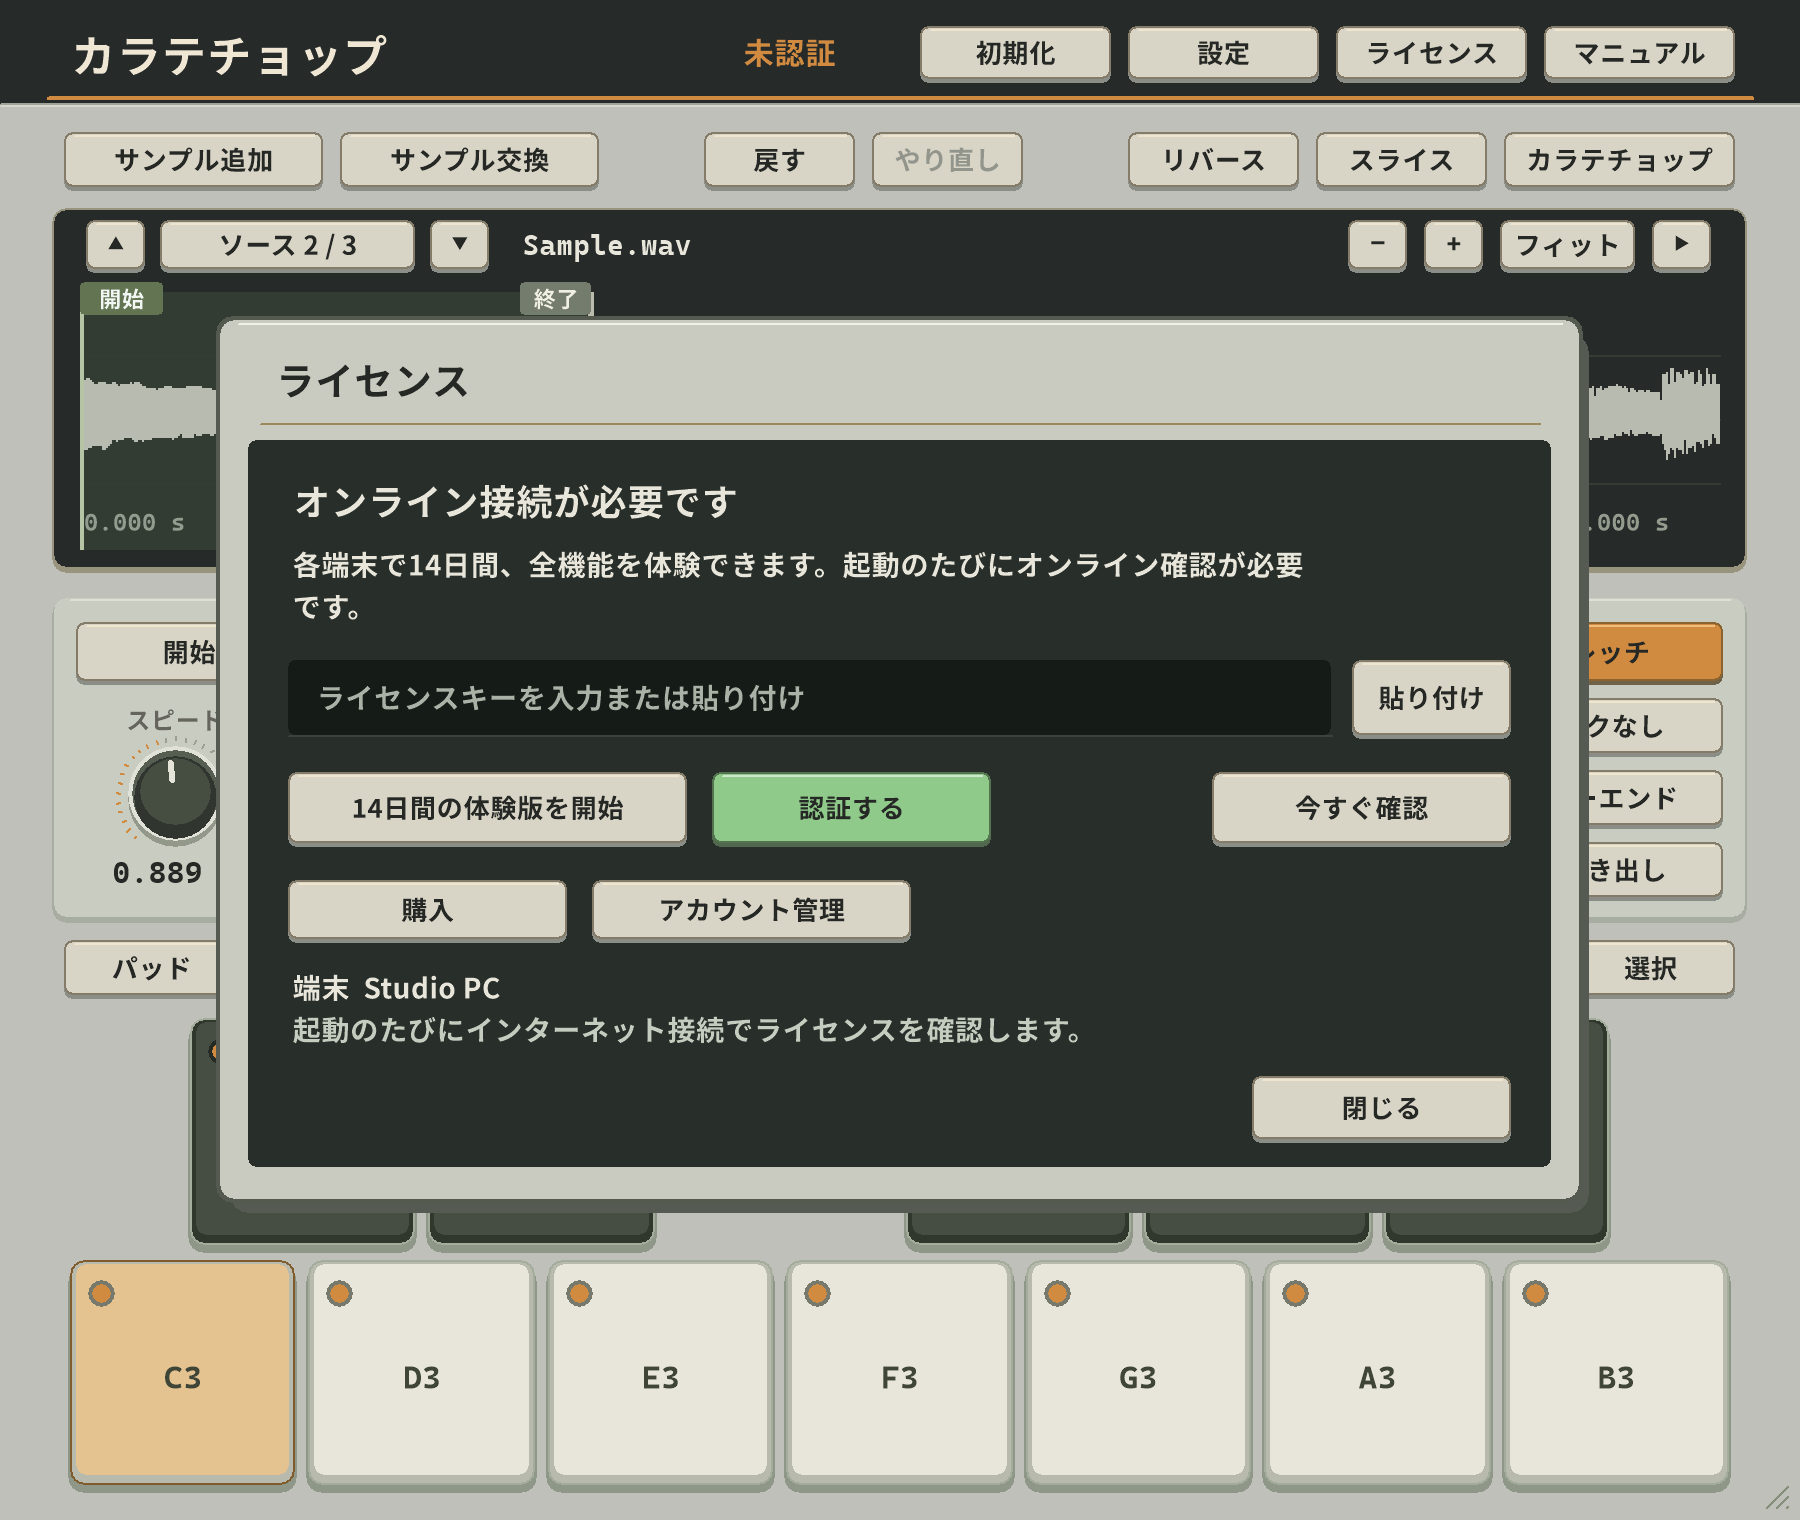
Task: Select the B3 pad
Action: tap(1616, 1372)
